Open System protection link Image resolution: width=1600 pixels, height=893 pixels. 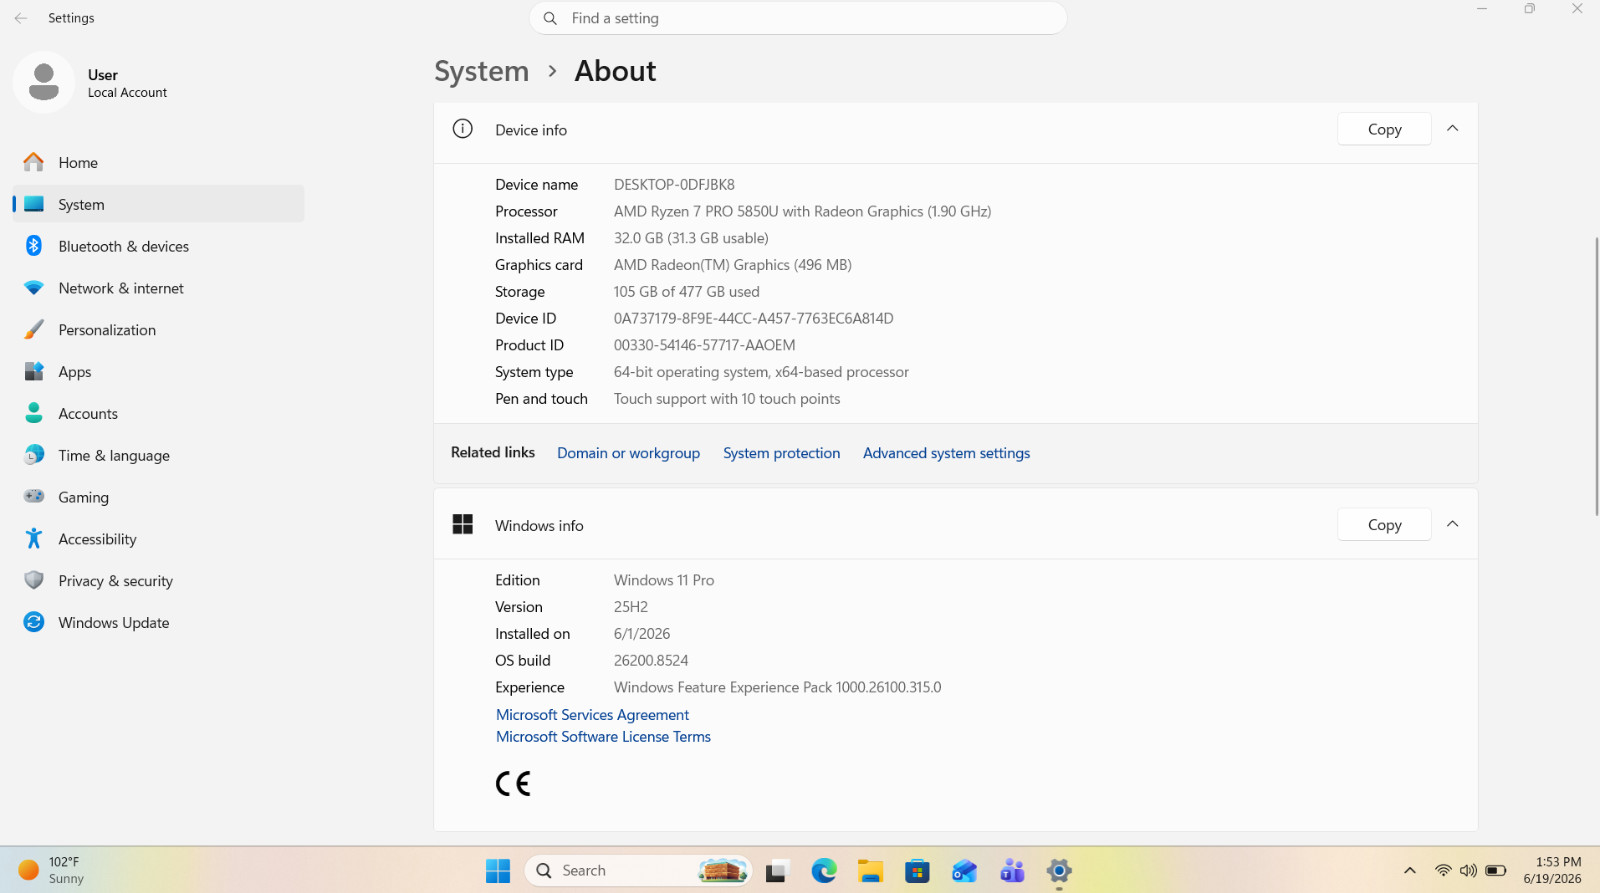click(782, 453)
